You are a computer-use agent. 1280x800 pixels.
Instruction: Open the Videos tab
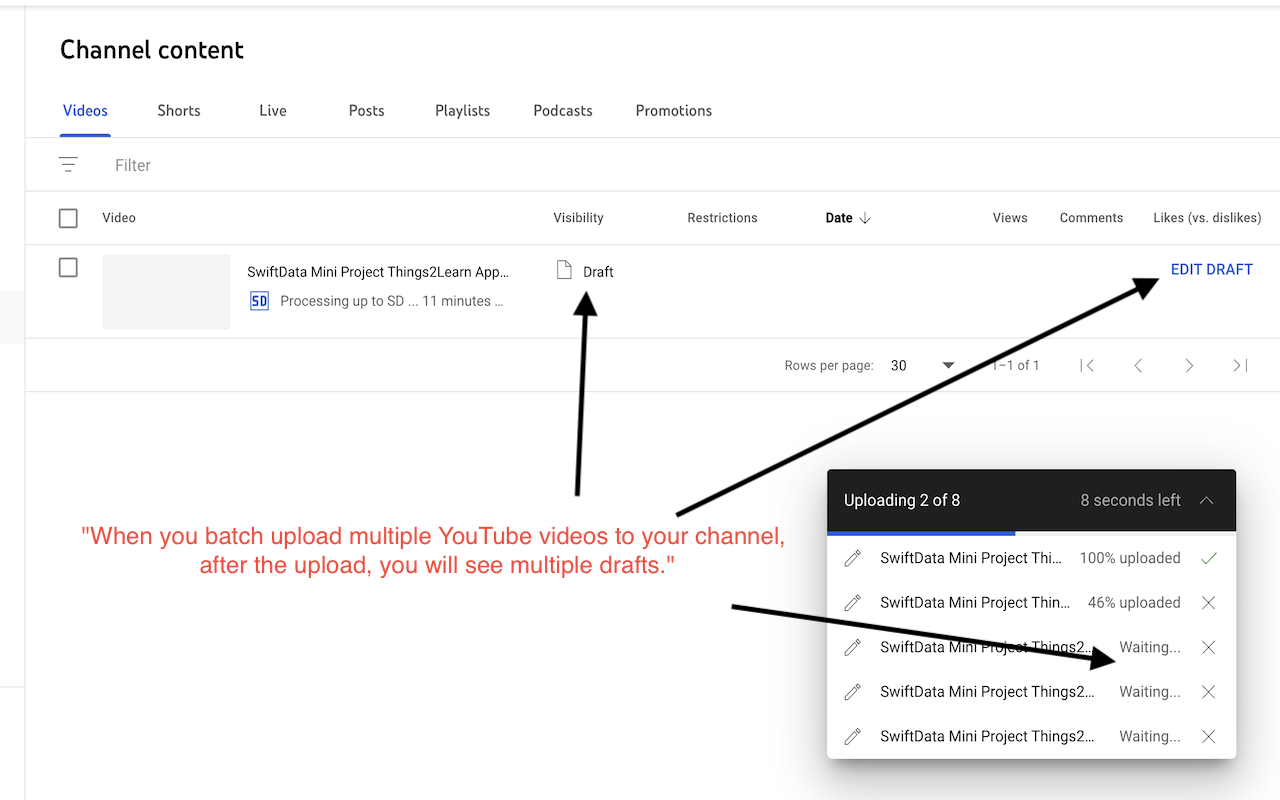[85, 111]
